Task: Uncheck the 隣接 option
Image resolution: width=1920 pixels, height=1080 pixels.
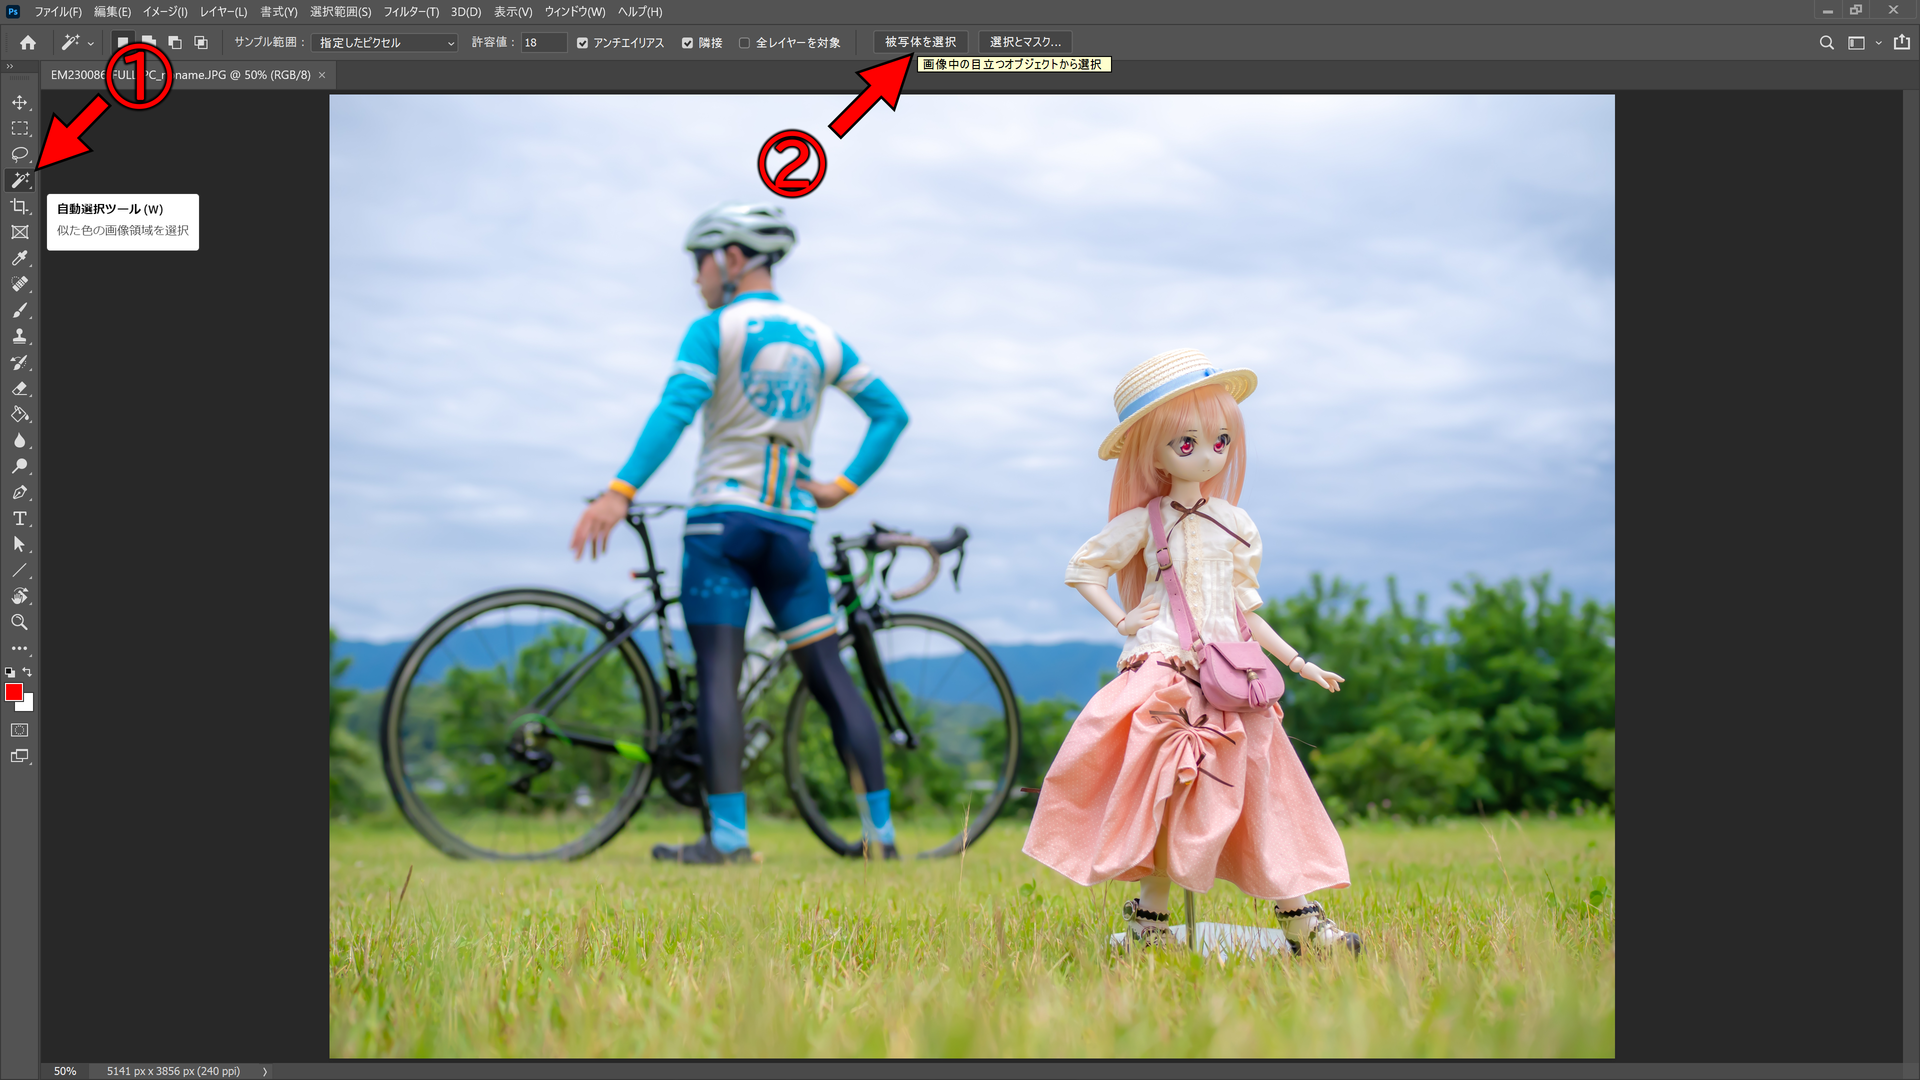Action: click(x=687, y=43)
